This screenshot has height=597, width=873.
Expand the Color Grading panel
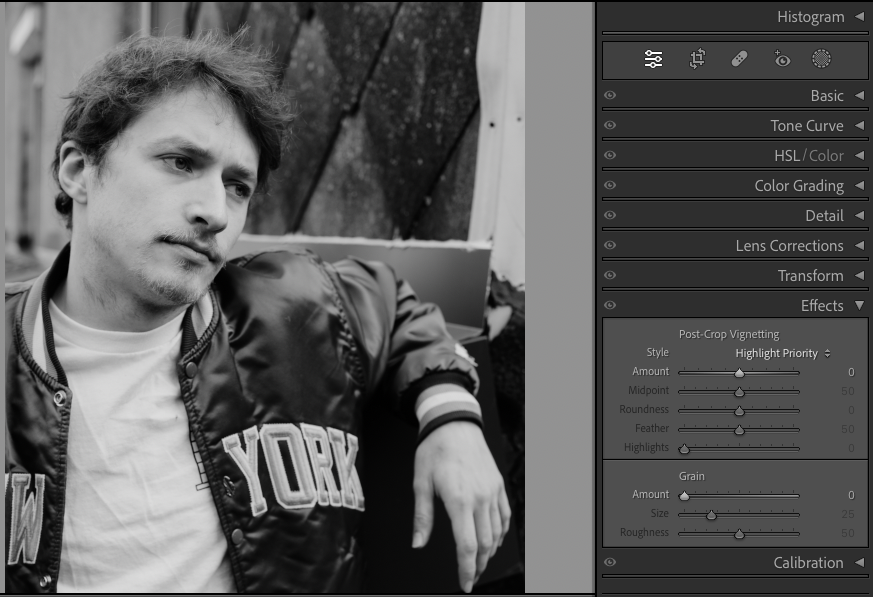(859, 186)
